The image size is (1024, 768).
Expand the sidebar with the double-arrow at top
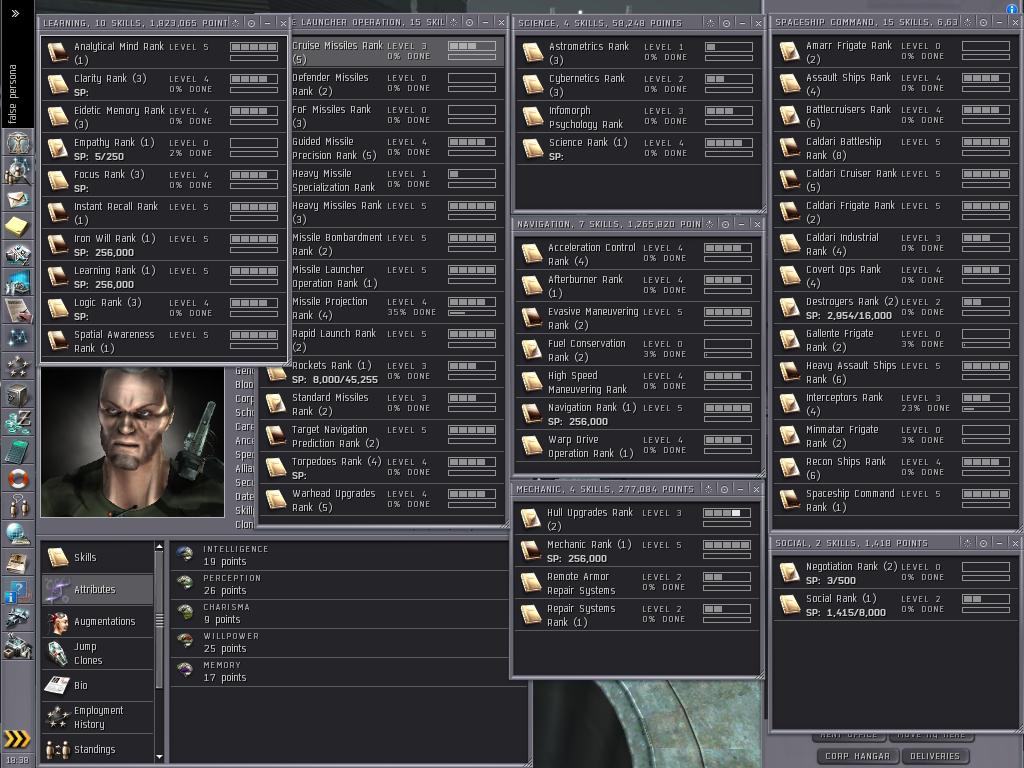click(15, 13)
